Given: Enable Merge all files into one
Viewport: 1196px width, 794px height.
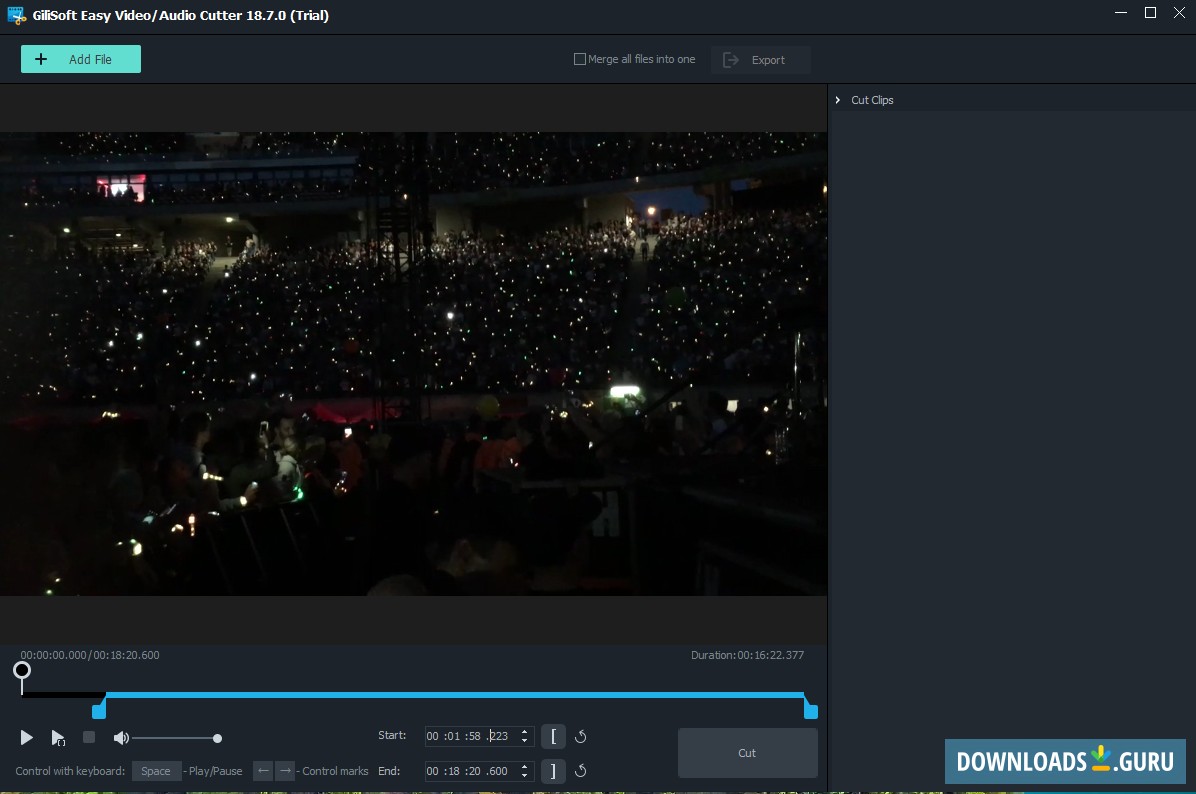Looking at the screenshot, I should point(578,59).
